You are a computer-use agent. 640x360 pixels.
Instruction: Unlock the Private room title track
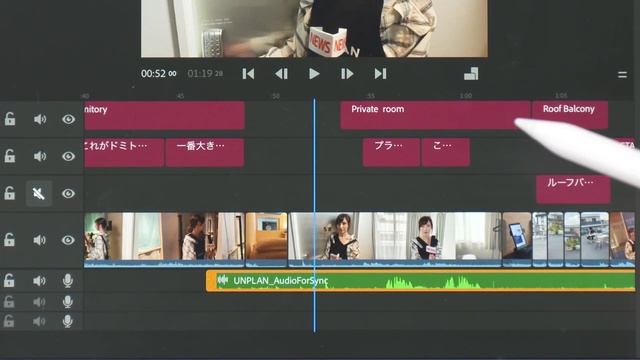[x=10, y=119]
